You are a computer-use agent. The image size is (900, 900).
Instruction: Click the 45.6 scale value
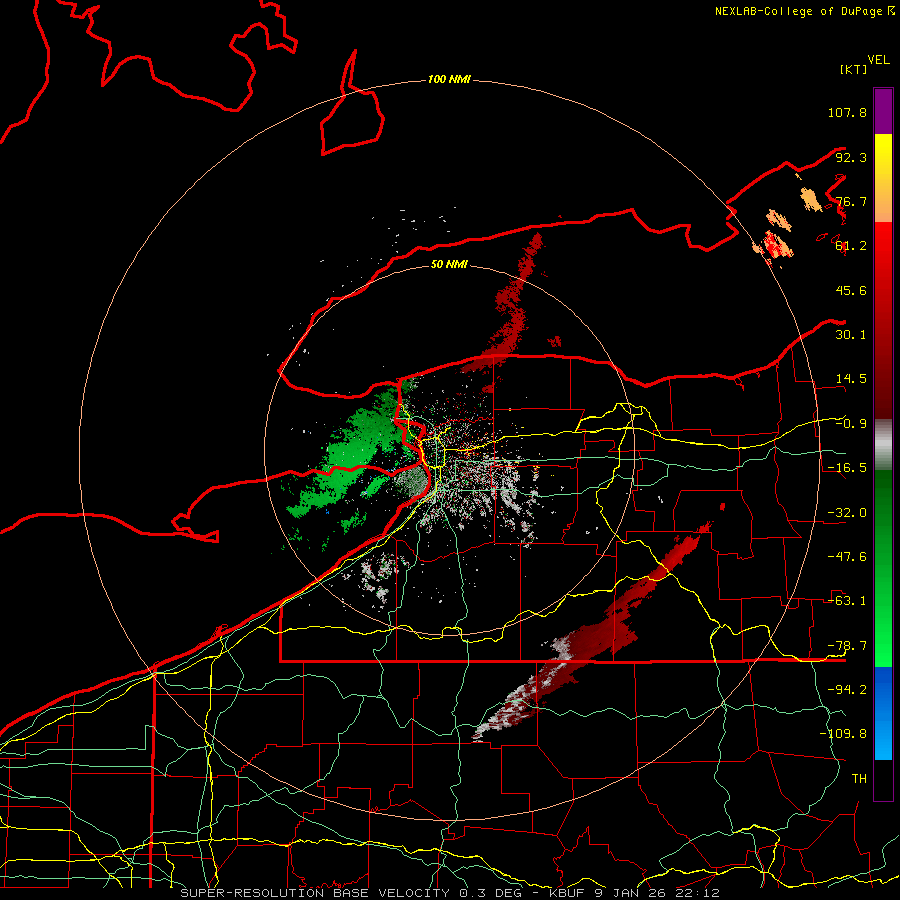point(851,290)
